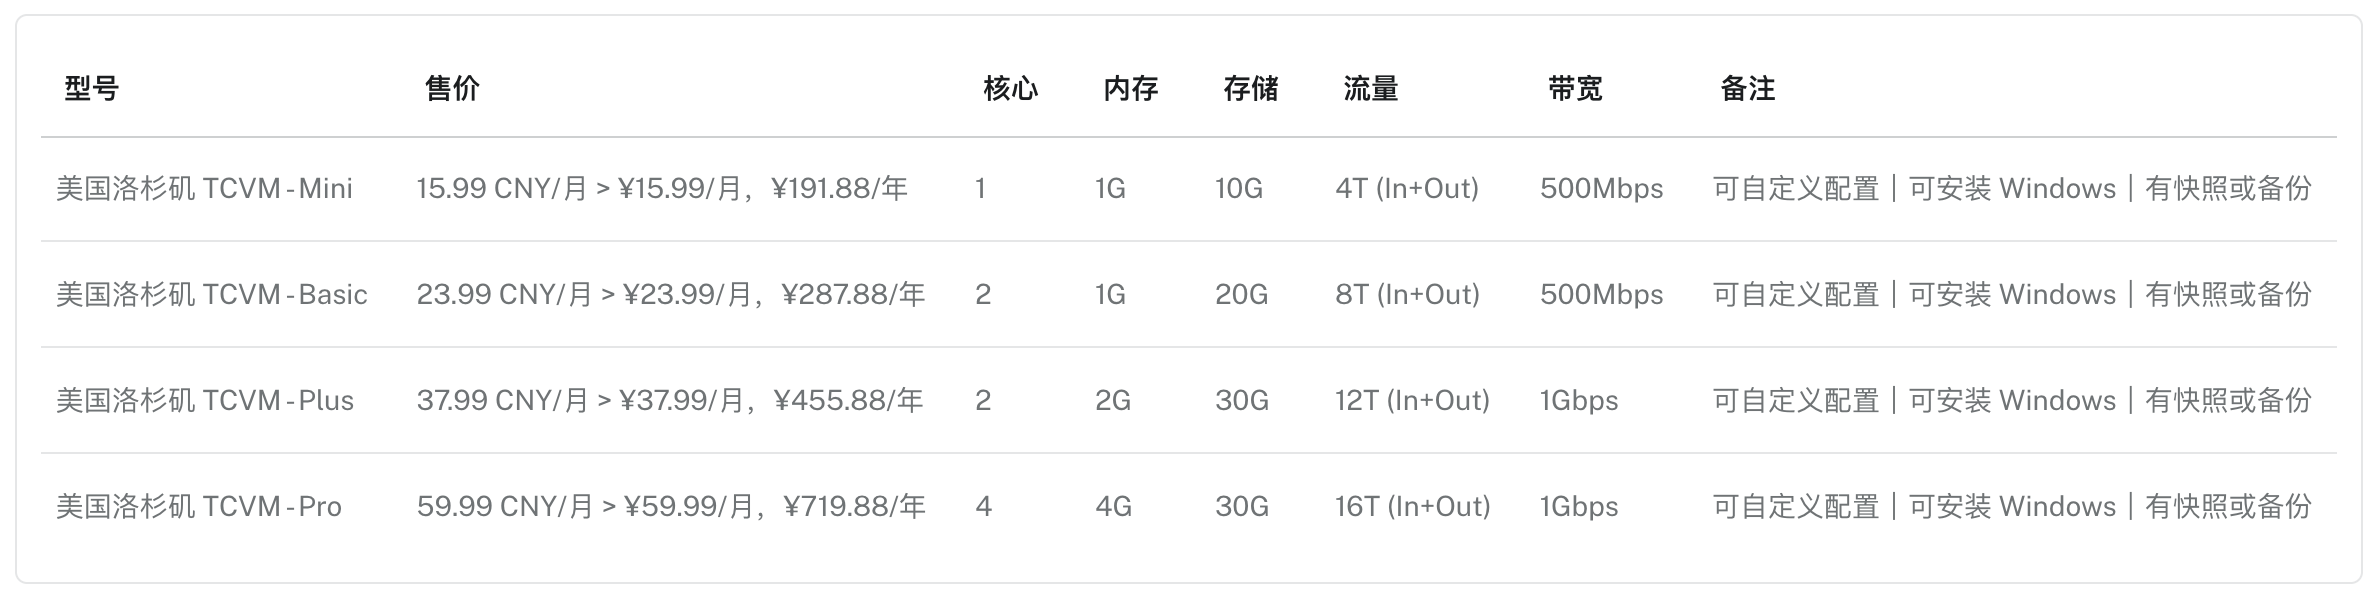Click the 流量 column header
This screenshot has height=602, width=2376.
(x=1371, y=89)
